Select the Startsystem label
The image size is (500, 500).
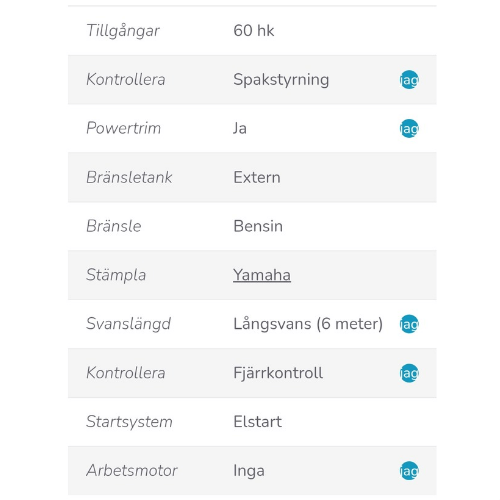(129, 422)
